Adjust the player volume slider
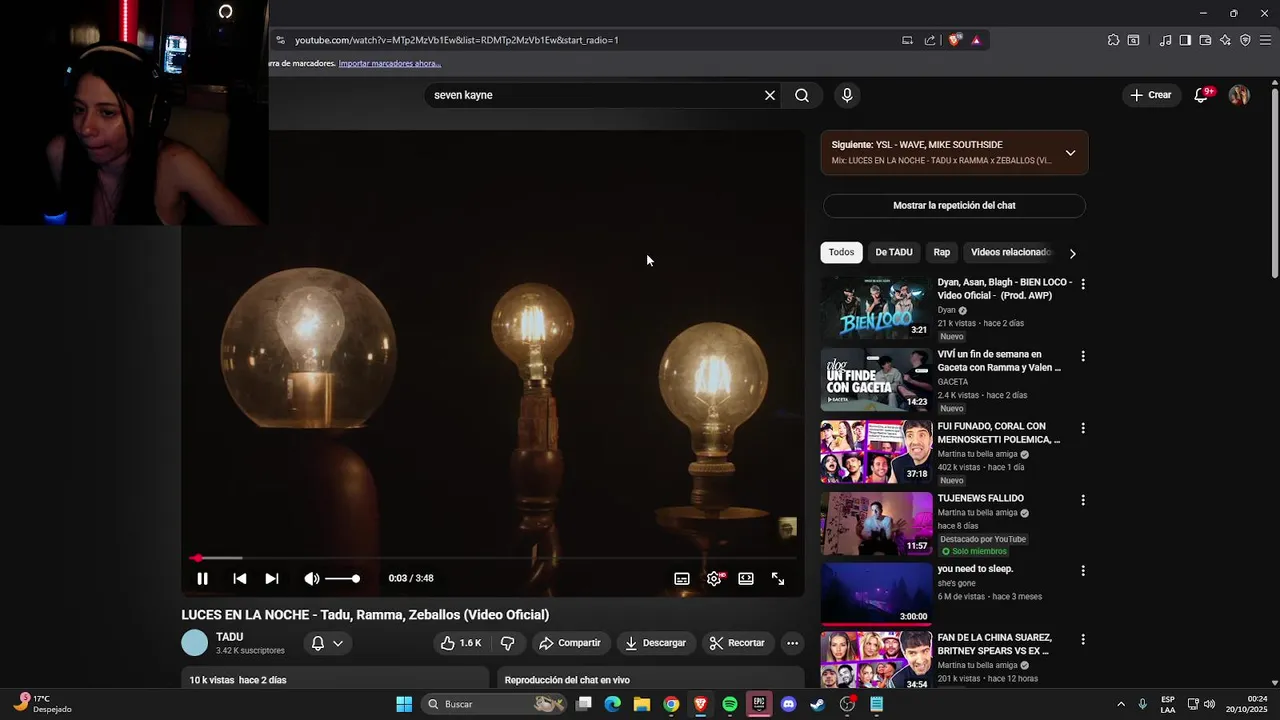This screenshot has height=720, width=1280. click(x=342, y=578)
